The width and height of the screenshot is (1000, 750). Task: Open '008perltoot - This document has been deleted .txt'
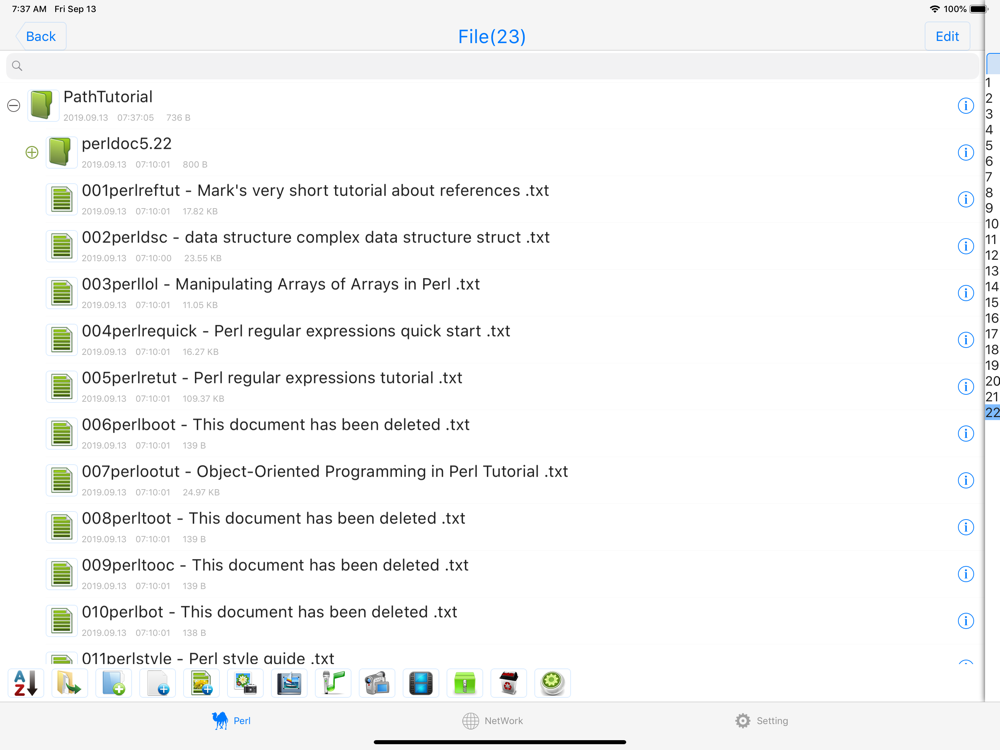pos(491,527)
